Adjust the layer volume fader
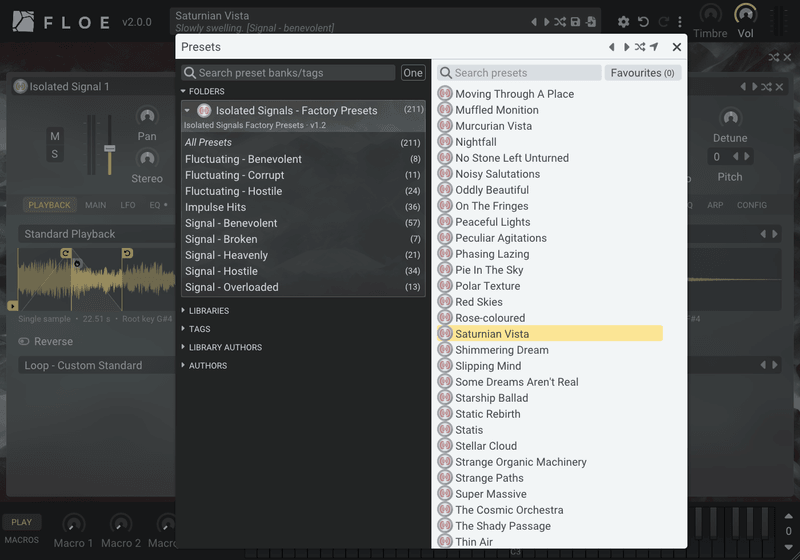Screen dimensions: 800x560 coord(109,148)
